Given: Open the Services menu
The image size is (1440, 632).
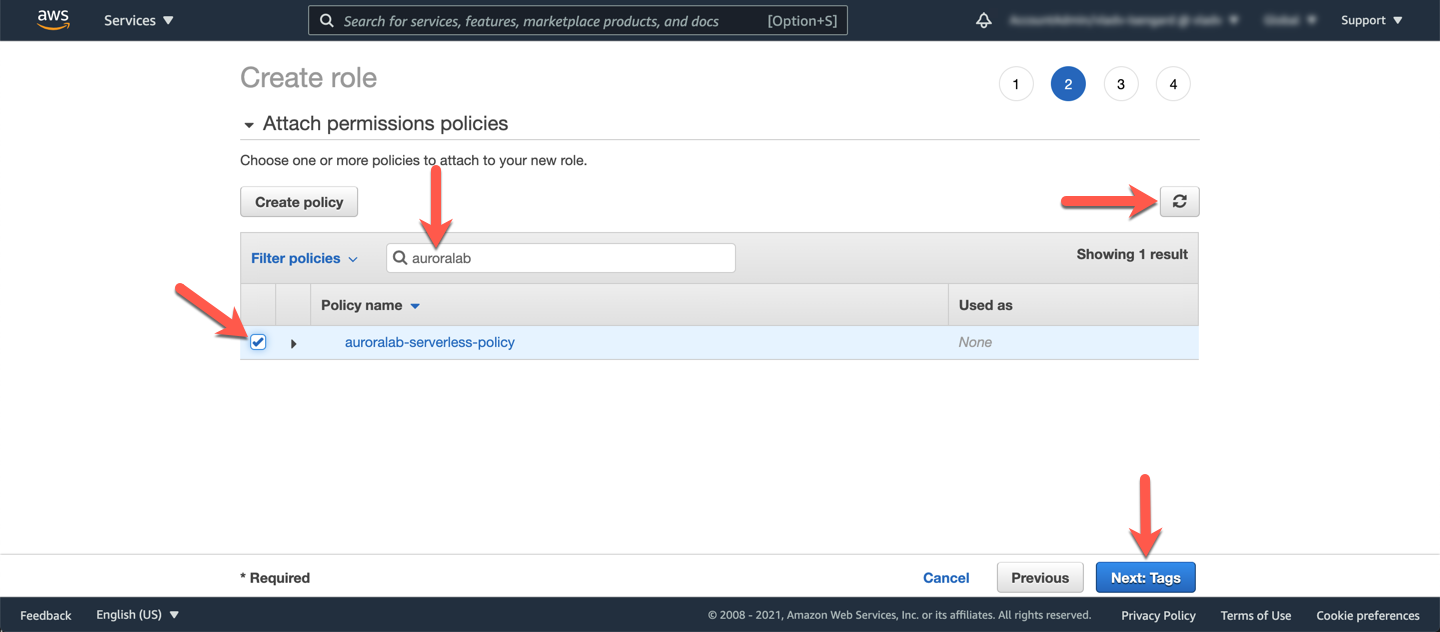Looking at the screenshot, I should [139, 20].
